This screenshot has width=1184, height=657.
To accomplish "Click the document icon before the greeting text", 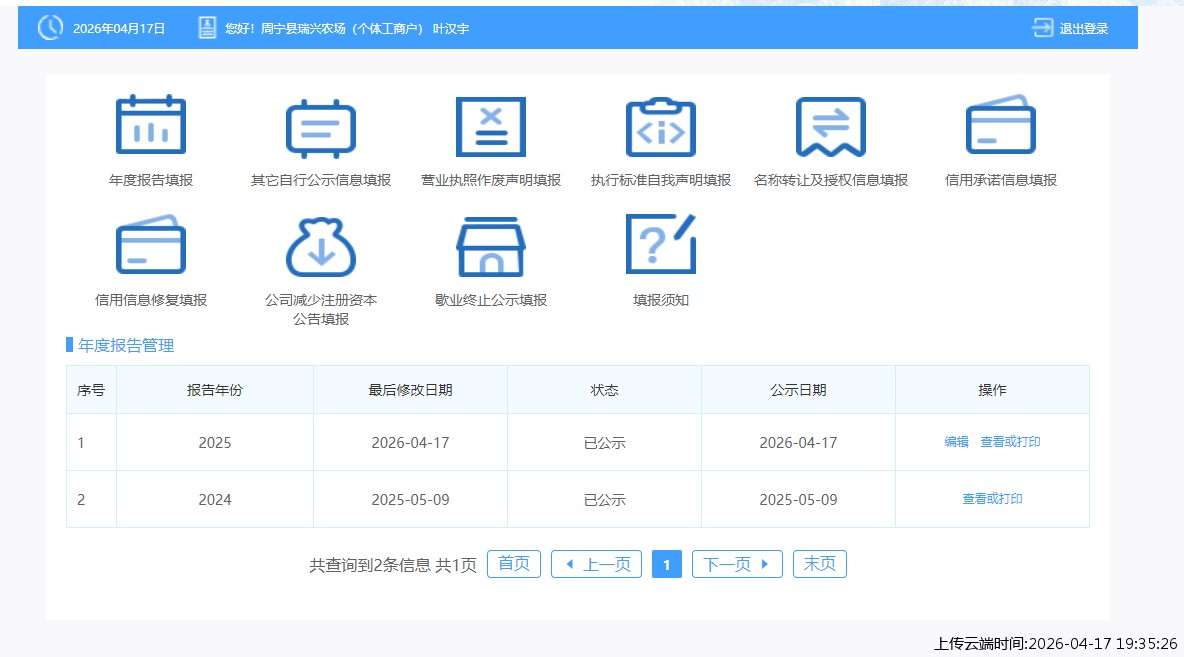I will [x=205, y=28].
